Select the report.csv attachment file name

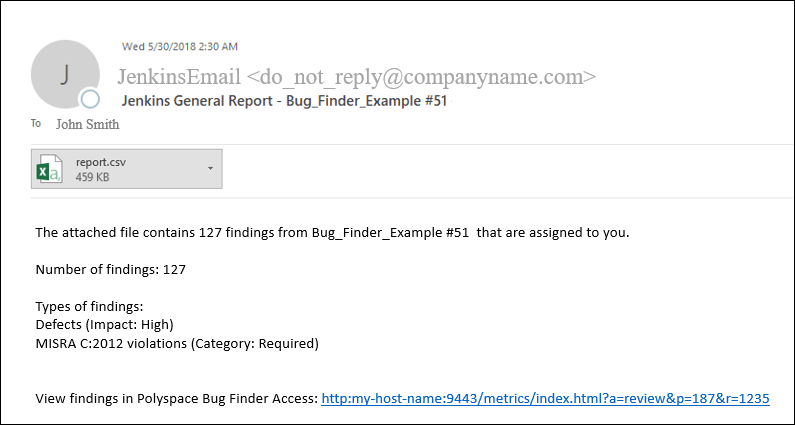pos(101,161)
